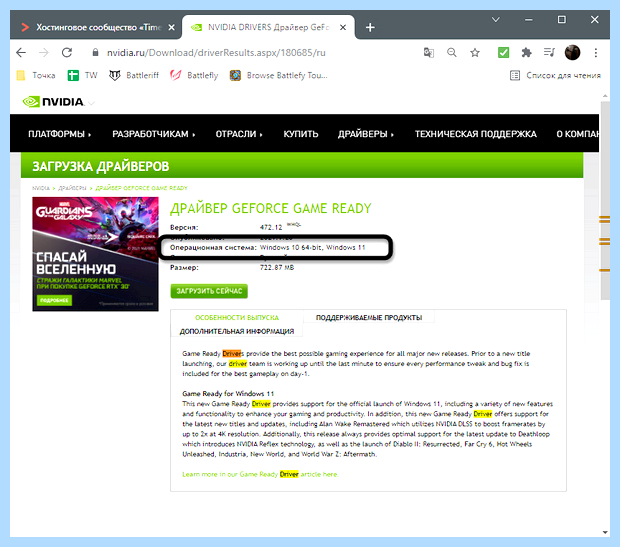Click the version number 472.12
The image size is (620, 547).
(271, 227)
